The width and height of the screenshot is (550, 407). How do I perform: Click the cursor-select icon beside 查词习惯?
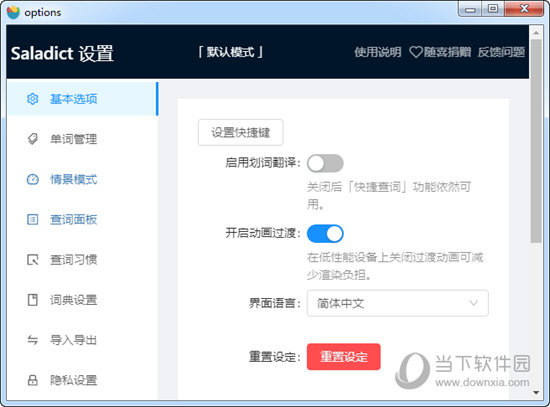pos(33,260)
